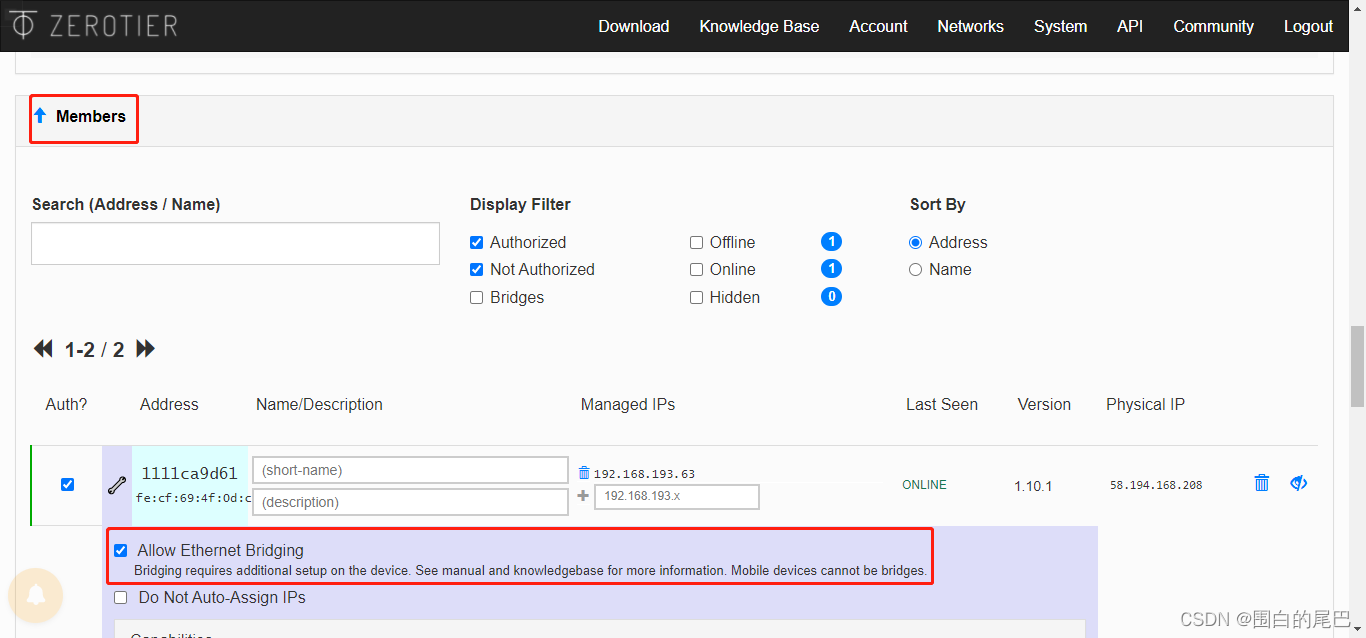Click the description input field
1366x638 pixels.
[410, 502]
